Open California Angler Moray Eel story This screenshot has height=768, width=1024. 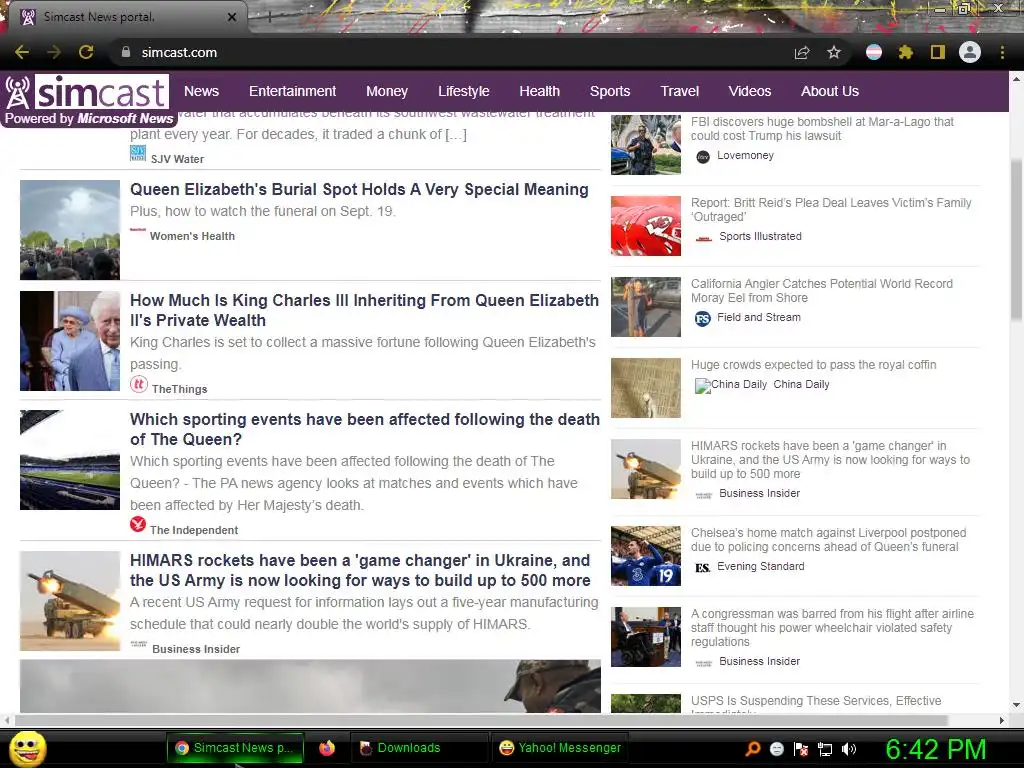click(x=822, y=291)
